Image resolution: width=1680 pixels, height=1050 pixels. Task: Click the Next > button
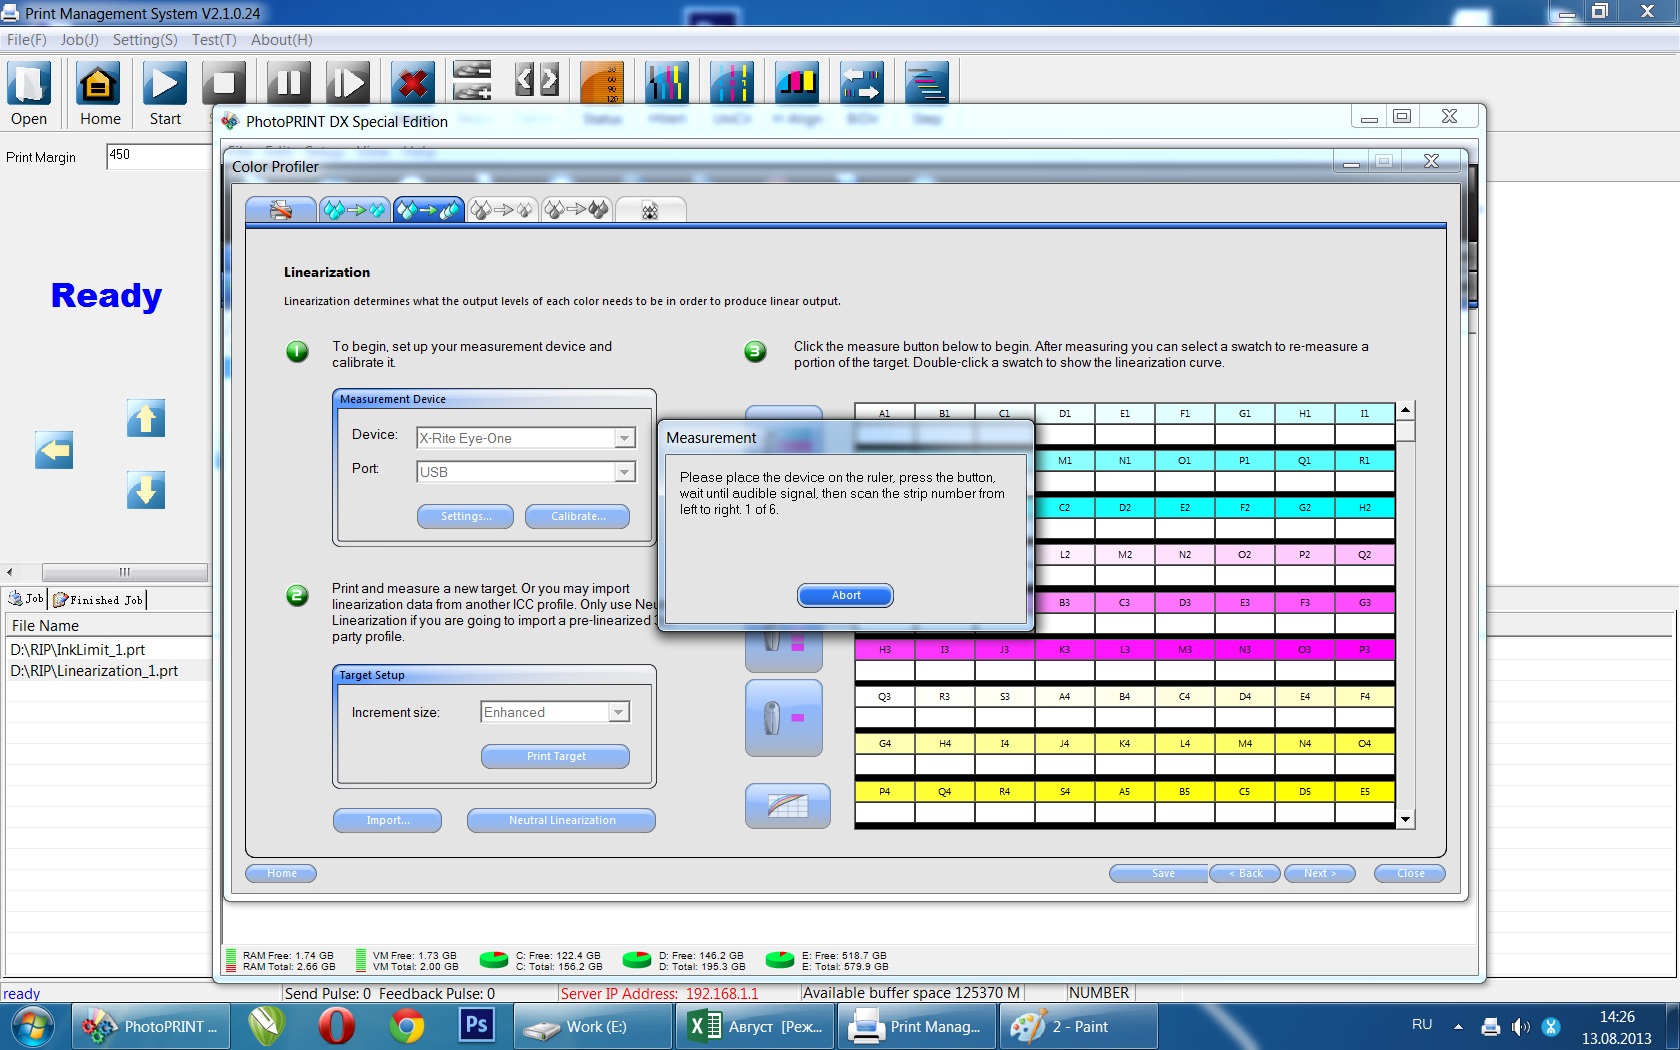tap(1320, 873)
